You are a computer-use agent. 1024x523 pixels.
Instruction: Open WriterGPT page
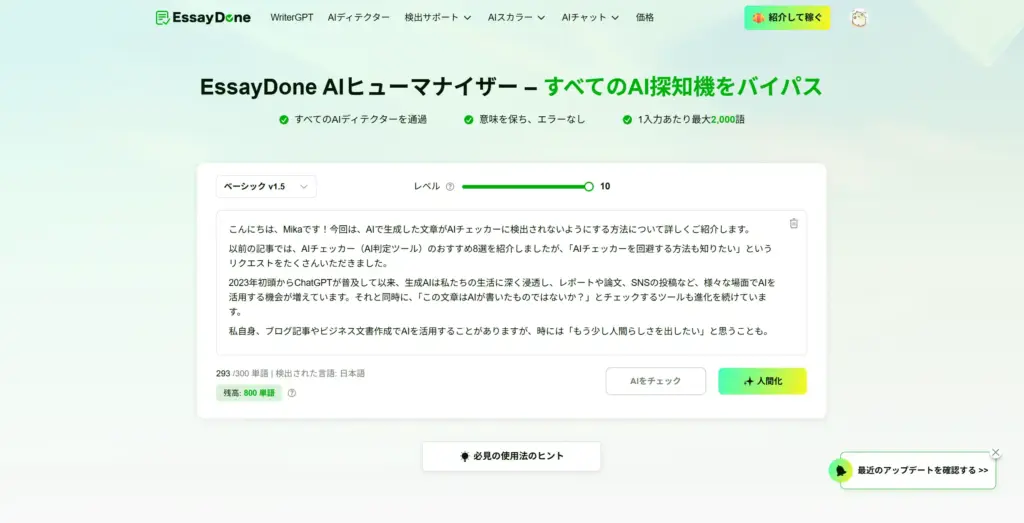click(291, 18)
